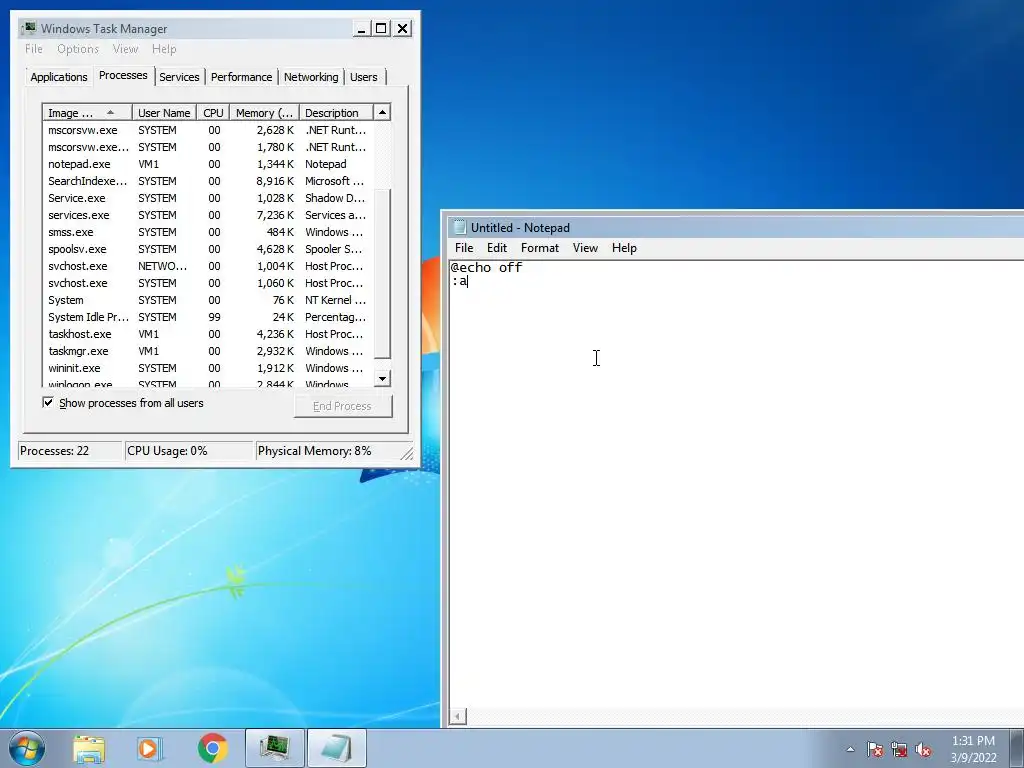This screenshot has width=1024, height=768.
Task: Switch to the Performance tab
Action: point(241,77)
